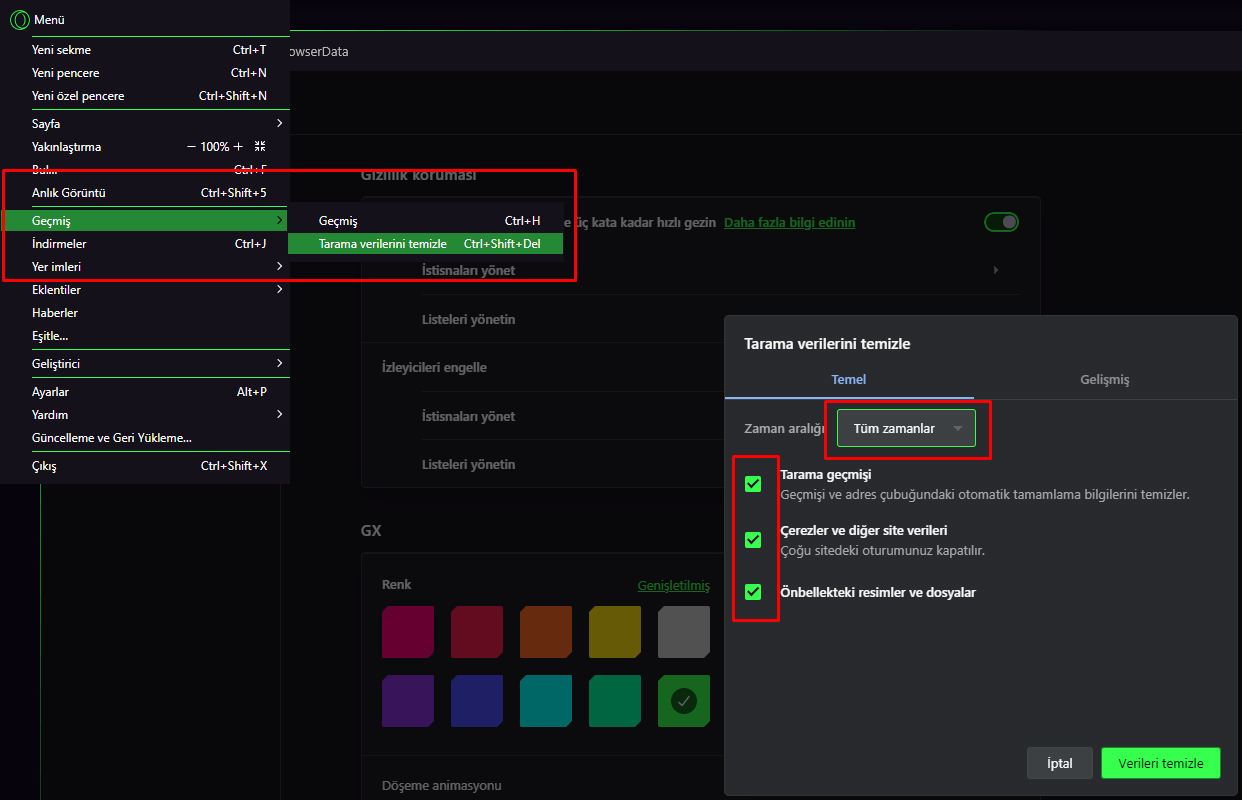The height and width of the screenshot is (800, 1242).
Task: Disable the green privacy protection toggle
Action: coord(1001,222)
